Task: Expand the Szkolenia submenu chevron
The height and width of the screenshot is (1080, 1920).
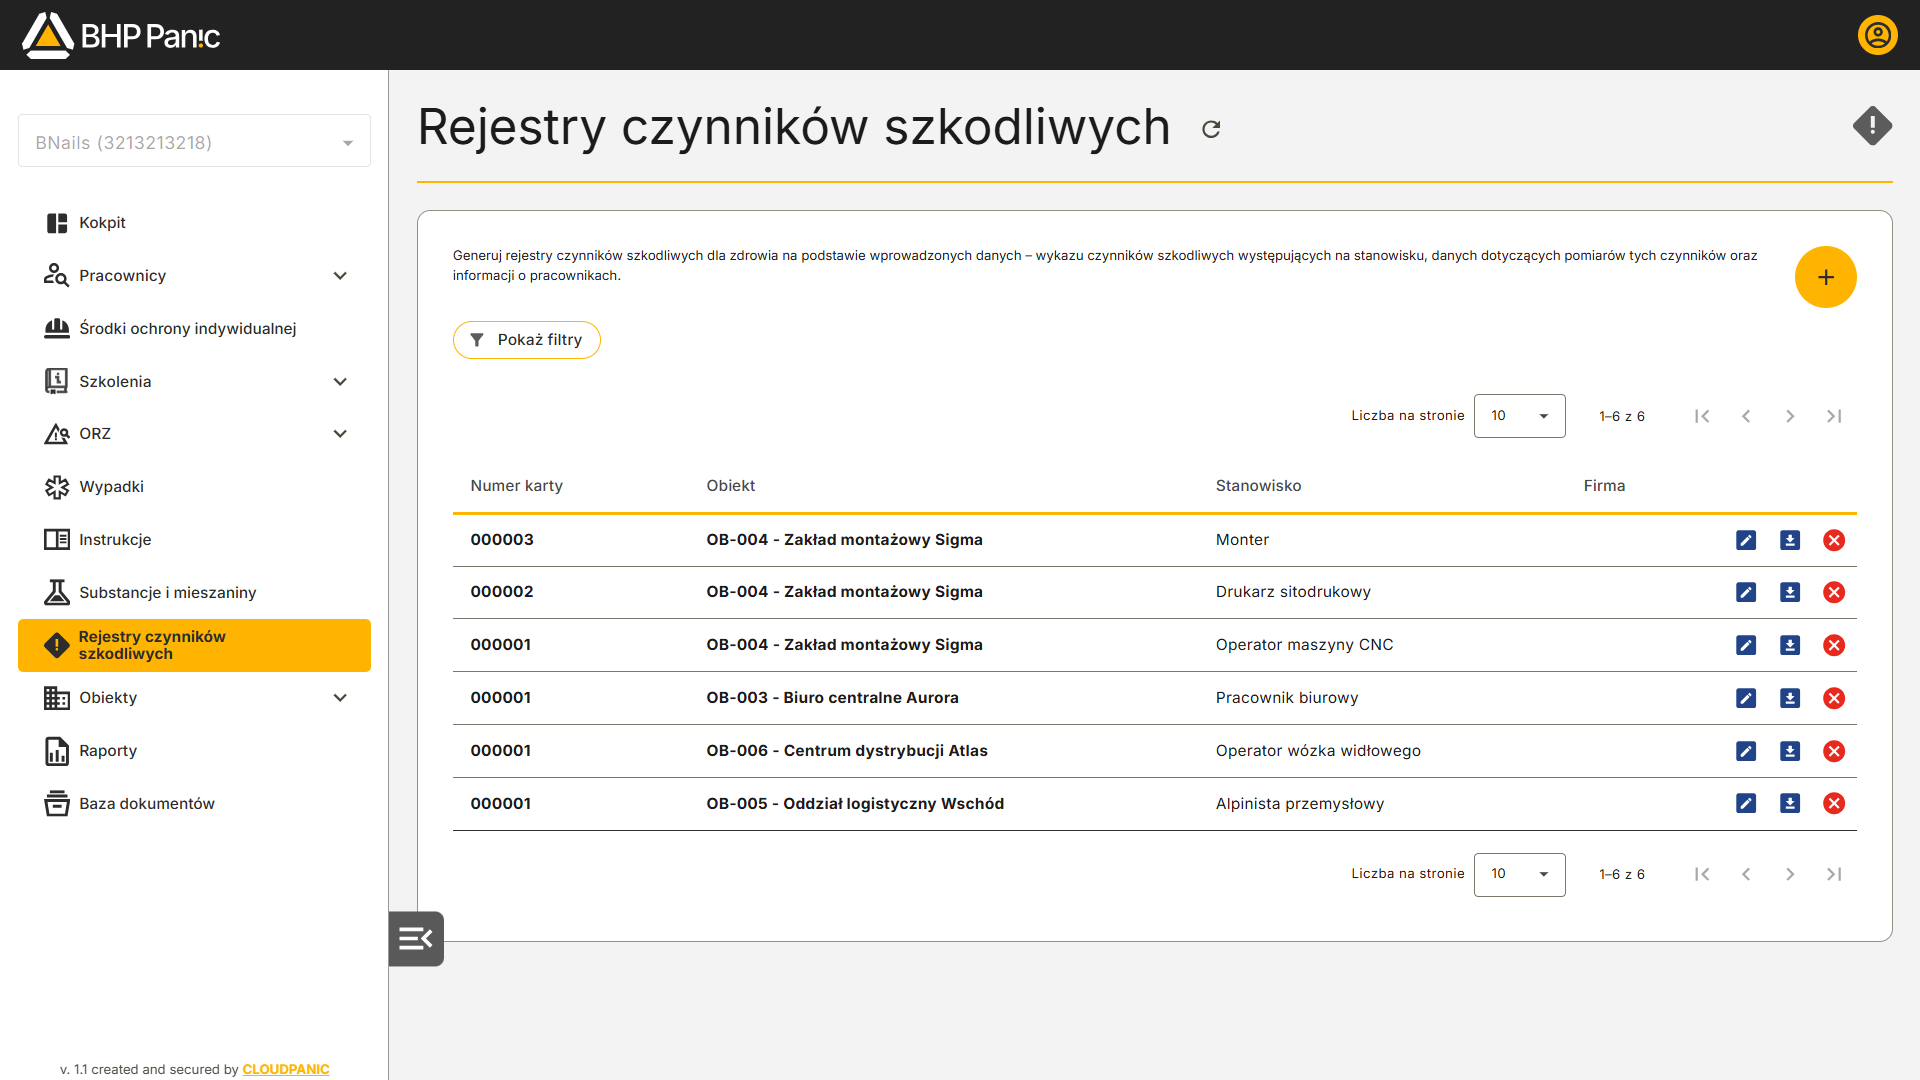Action: pyautogui.click(x=340, y=382)
